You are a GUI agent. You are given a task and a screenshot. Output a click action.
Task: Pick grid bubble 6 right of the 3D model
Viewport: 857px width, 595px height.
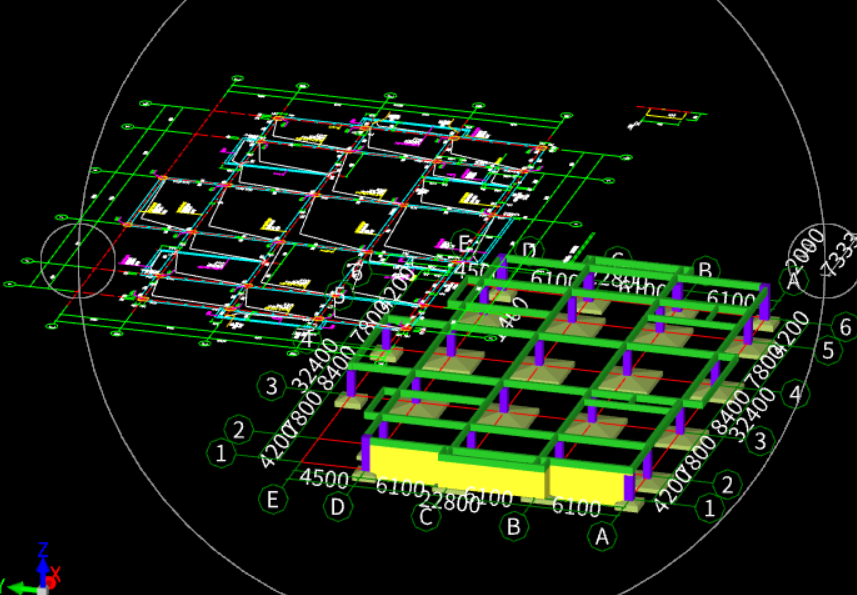click(845, 327)
